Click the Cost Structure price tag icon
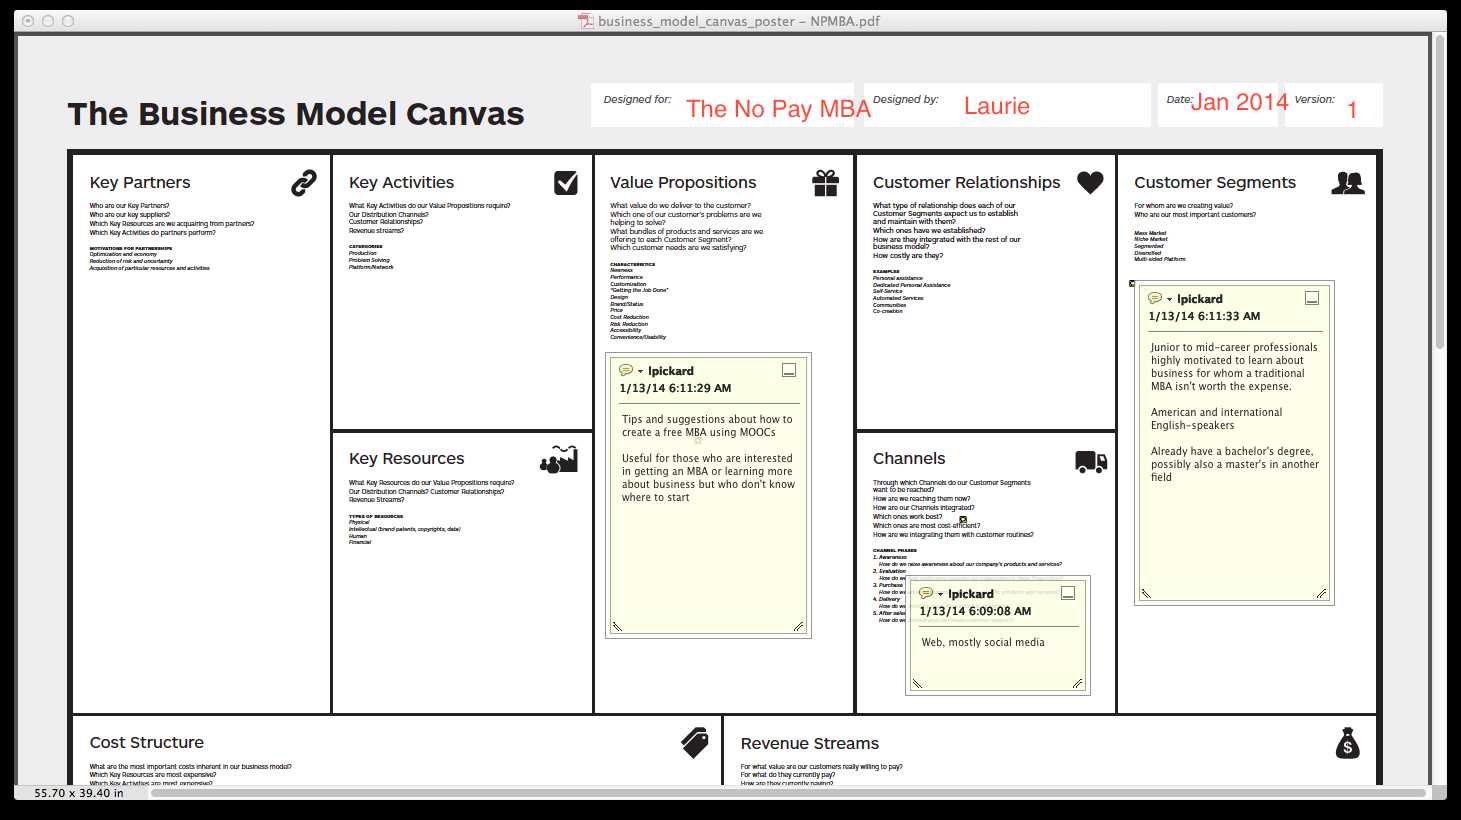Image resolution: width=1461 pixels, height=820 pixels. click(x=695, y=743)
